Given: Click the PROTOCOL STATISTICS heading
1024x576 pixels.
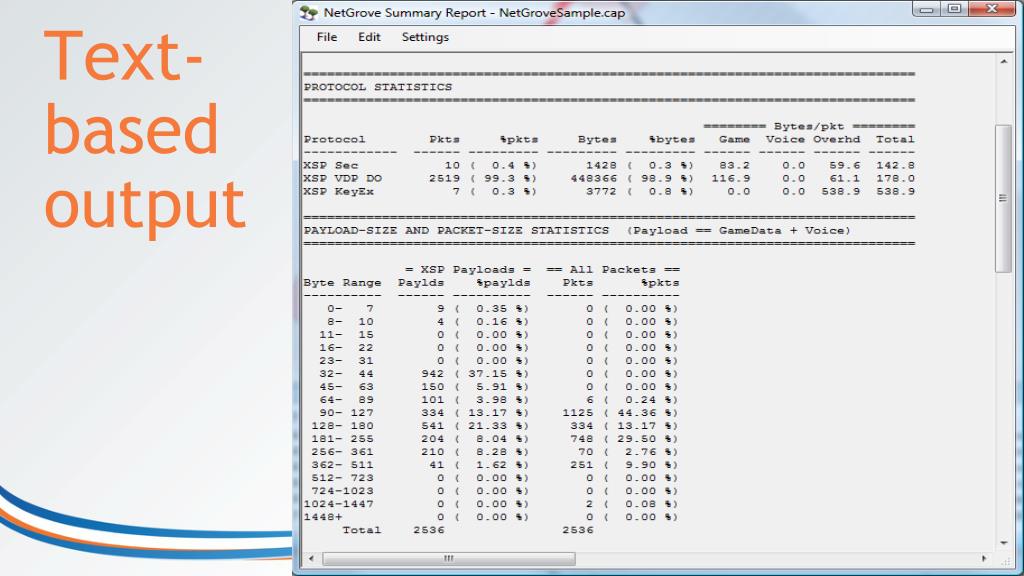Looking at the screenshot, I should point(377,87).
